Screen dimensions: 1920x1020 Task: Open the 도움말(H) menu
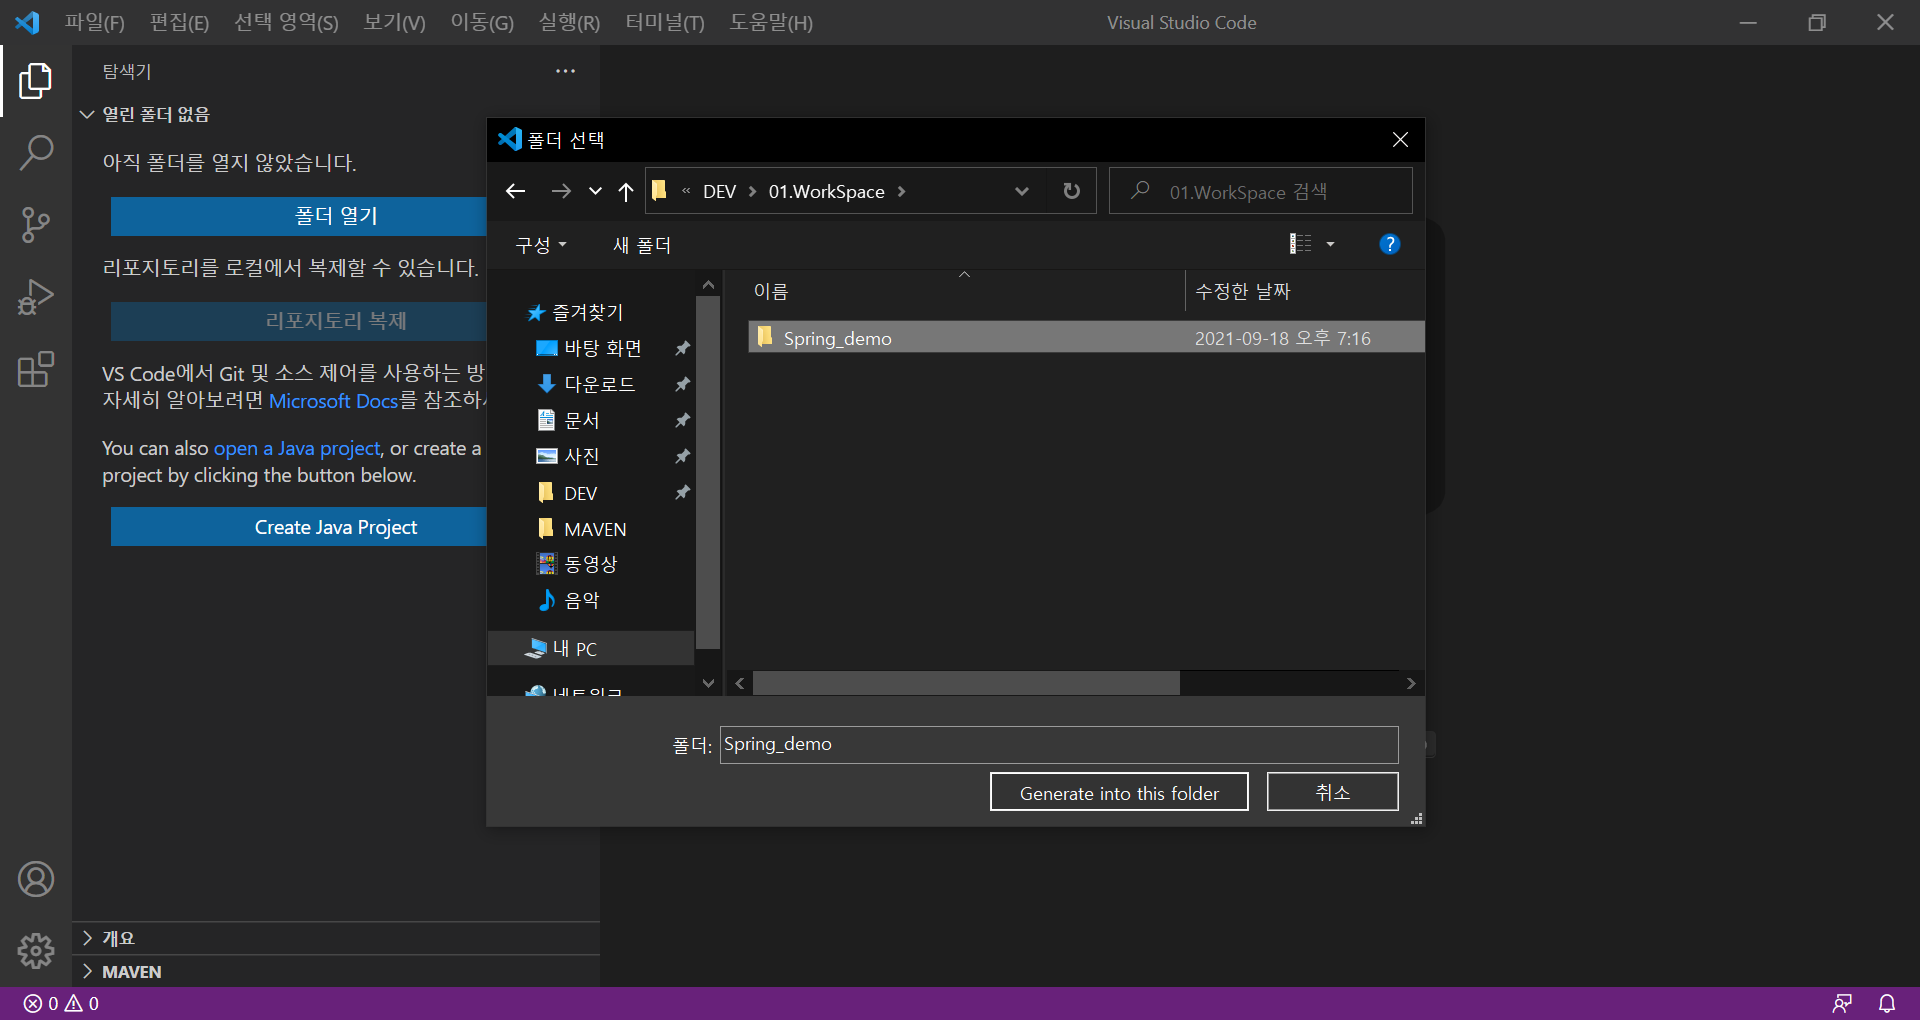tap(771, 22)
